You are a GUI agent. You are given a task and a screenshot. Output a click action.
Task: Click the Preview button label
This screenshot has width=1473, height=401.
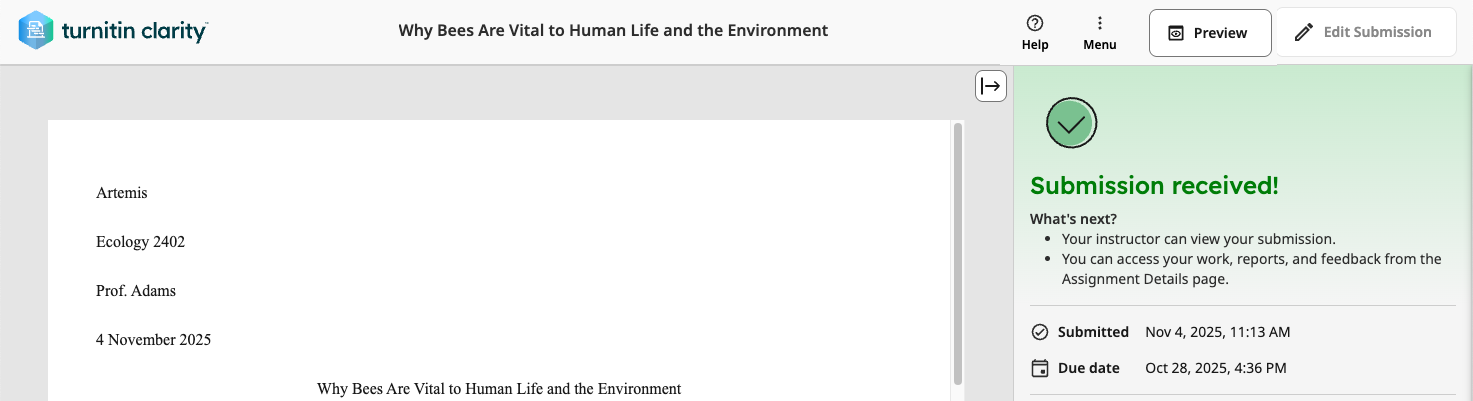point(1220,33)
